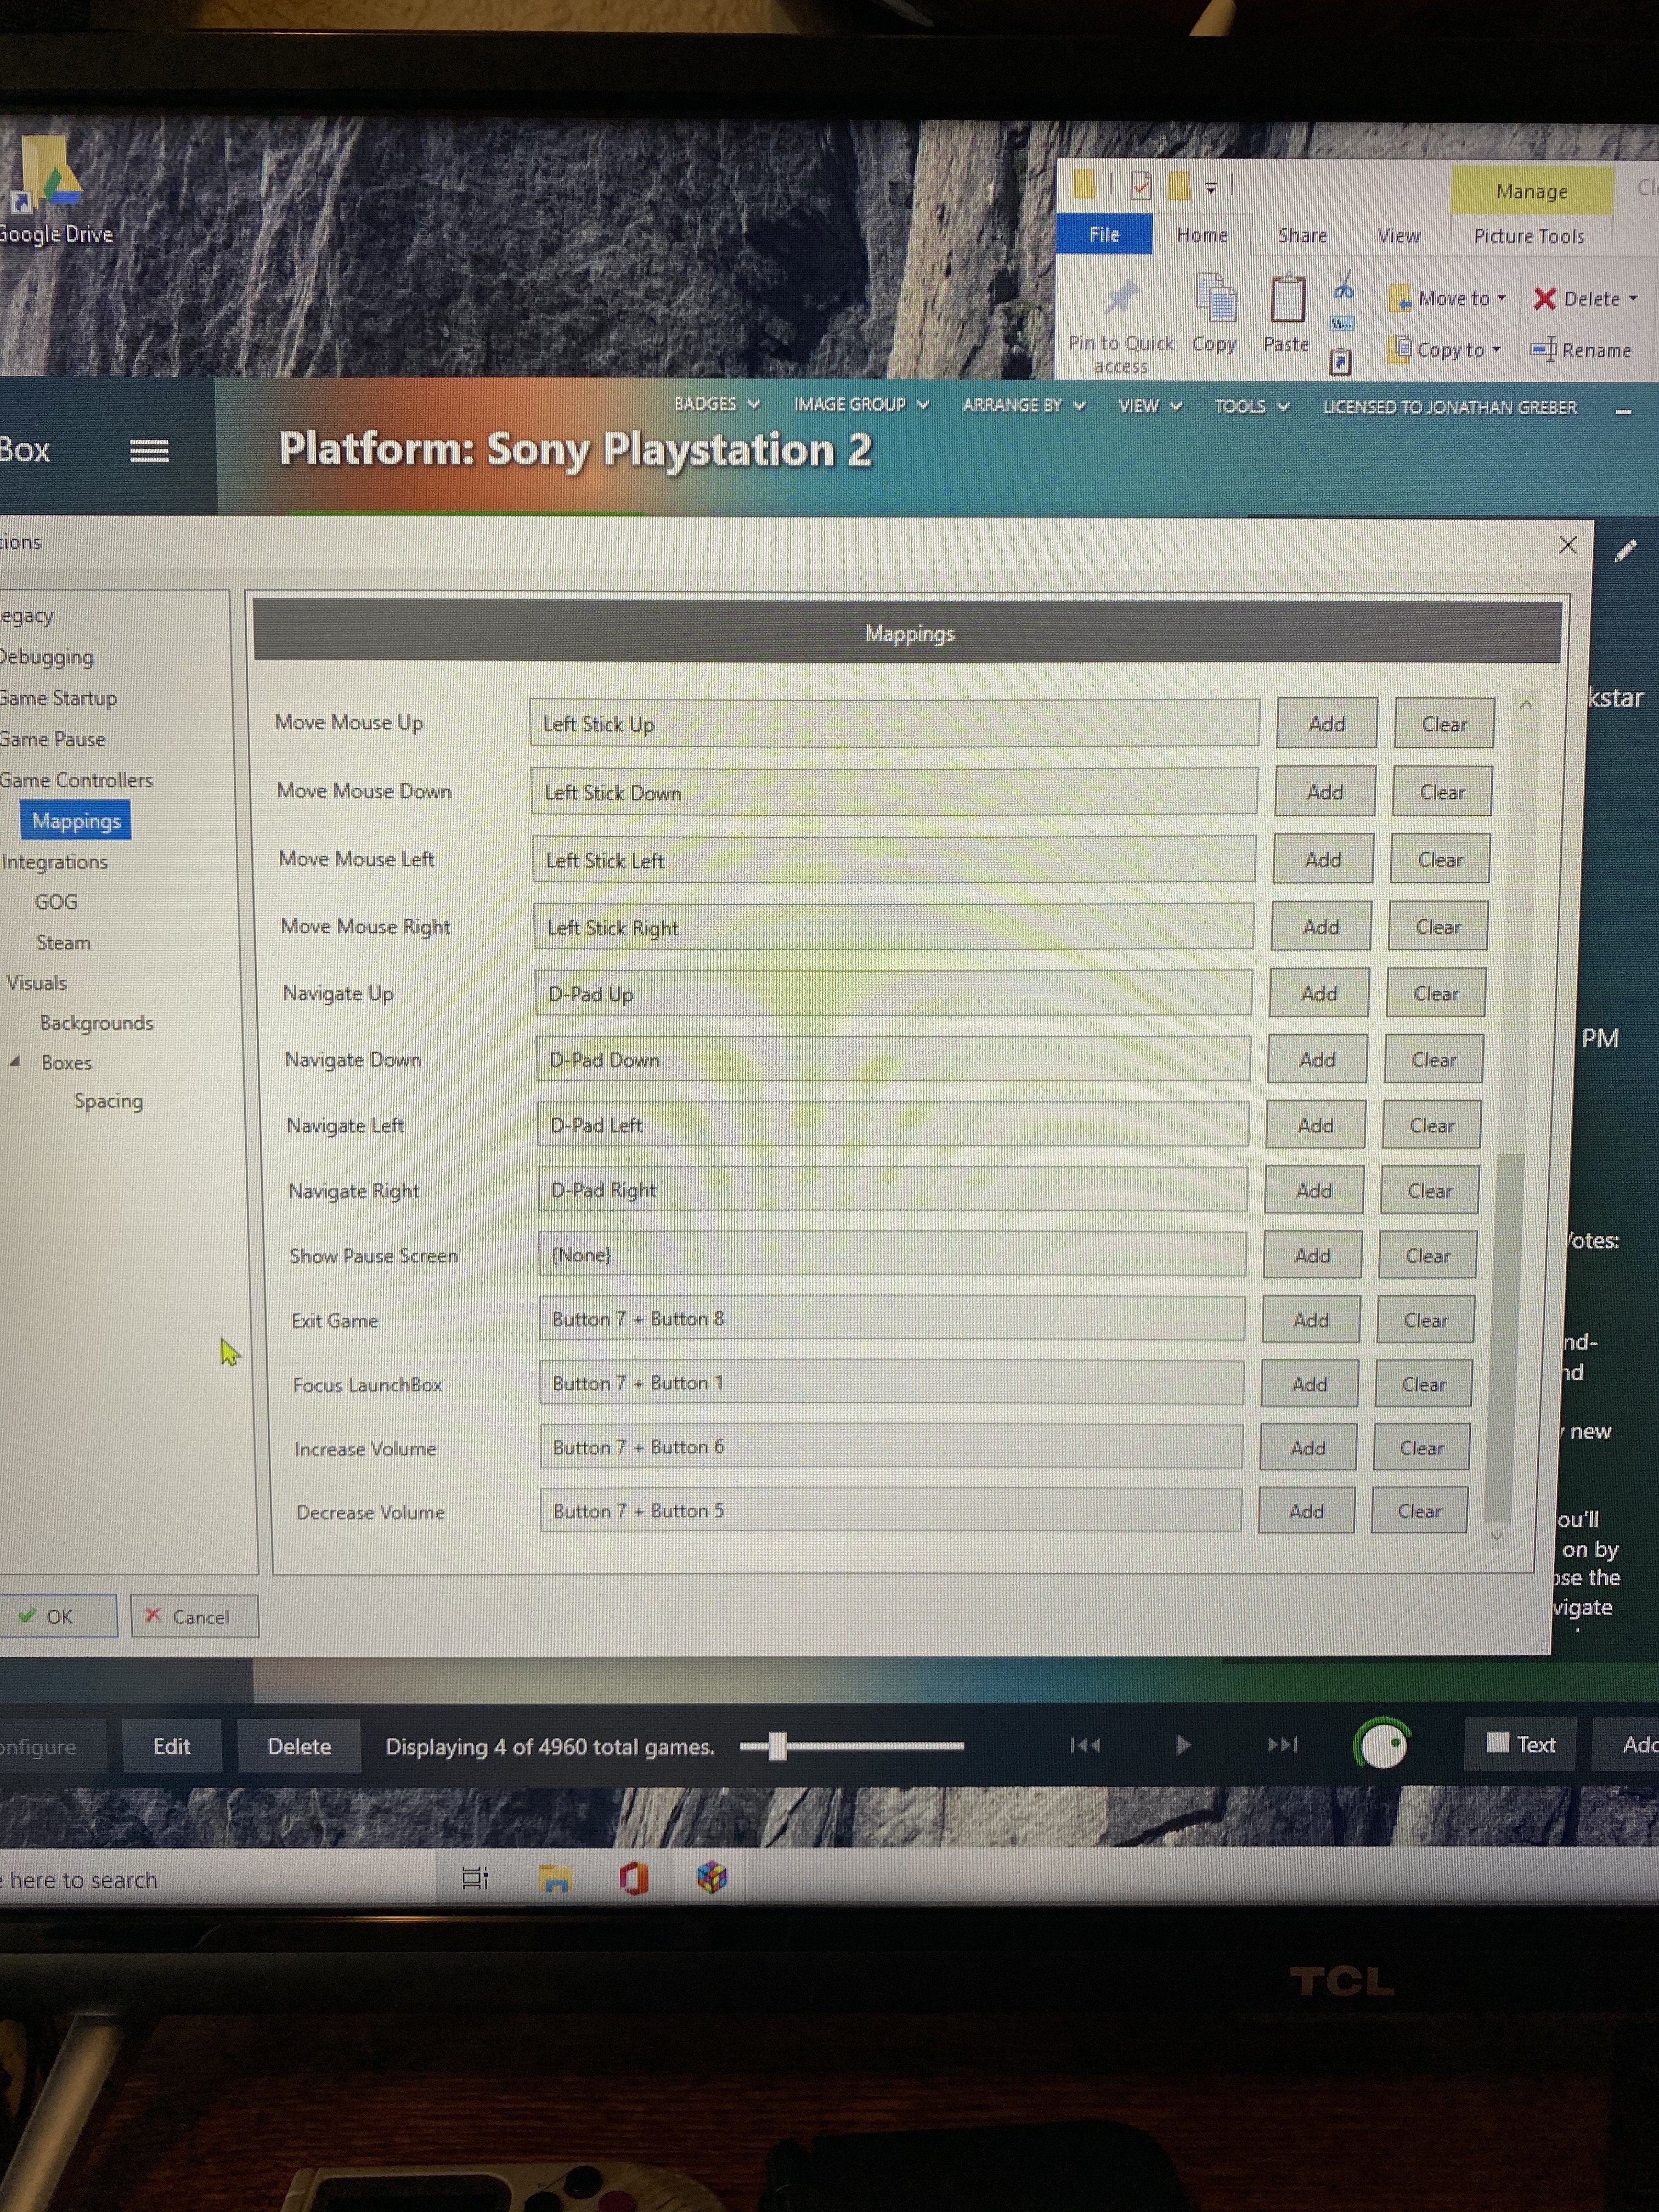The height and width of the screenshot is (2212, 1659).
Task: Select Game Controllers in options tree
Action: 76,779
